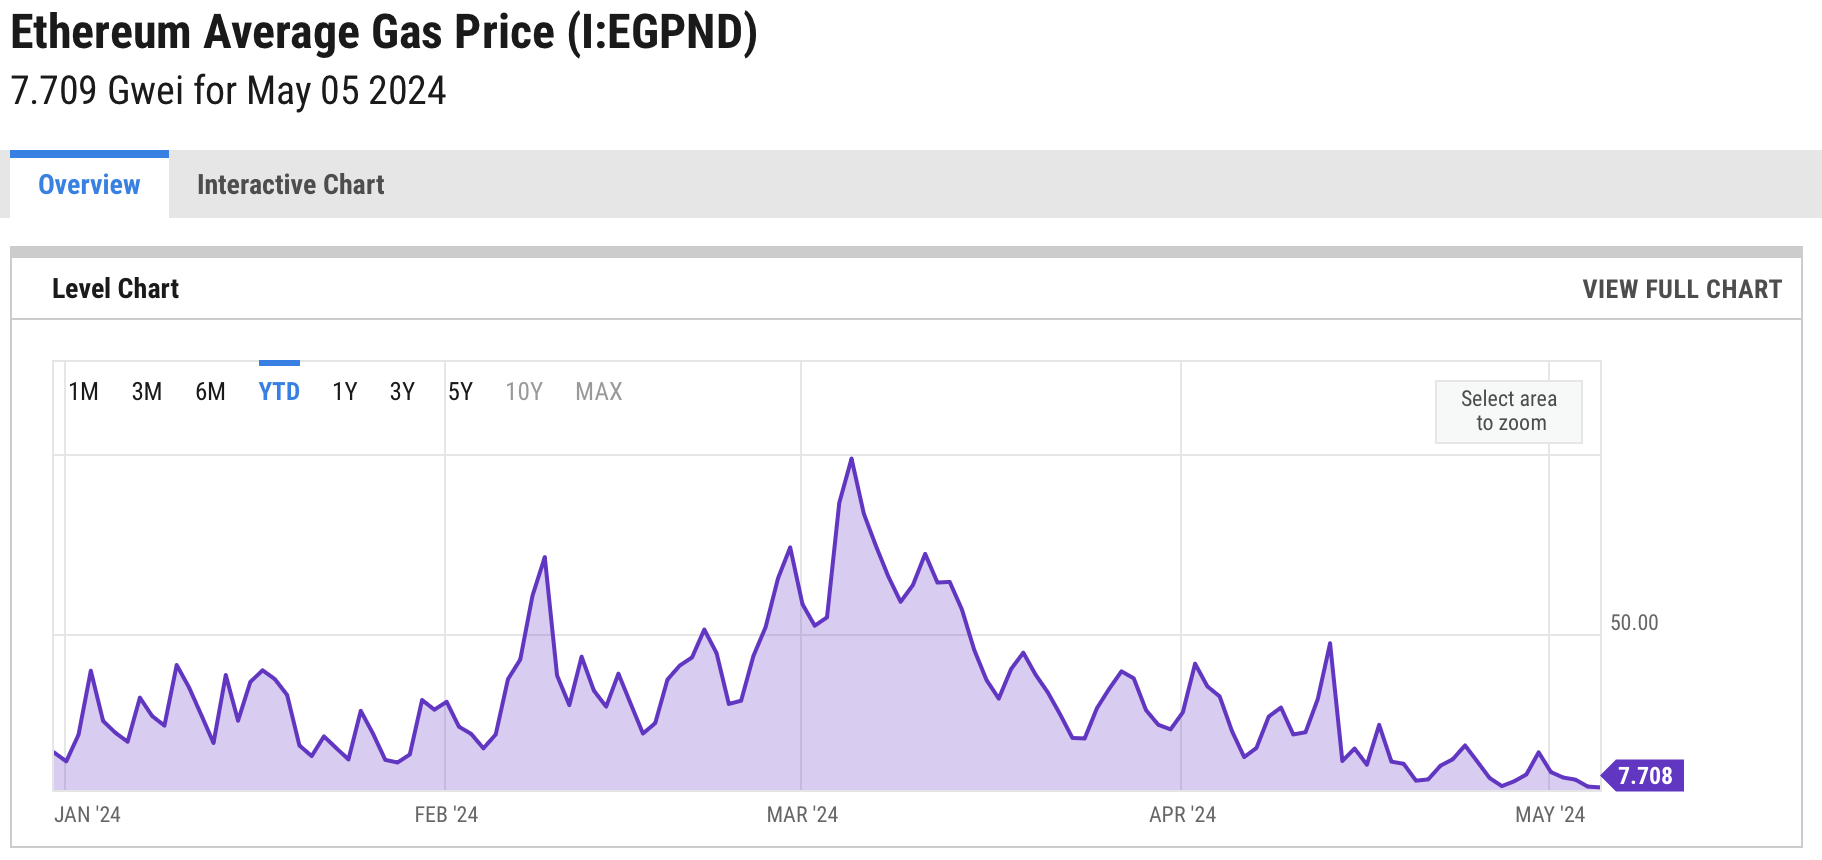The image size is (1822, 860).
Task: Select the MAX range option
Action: pyautogui.click(x=598, y=392)
